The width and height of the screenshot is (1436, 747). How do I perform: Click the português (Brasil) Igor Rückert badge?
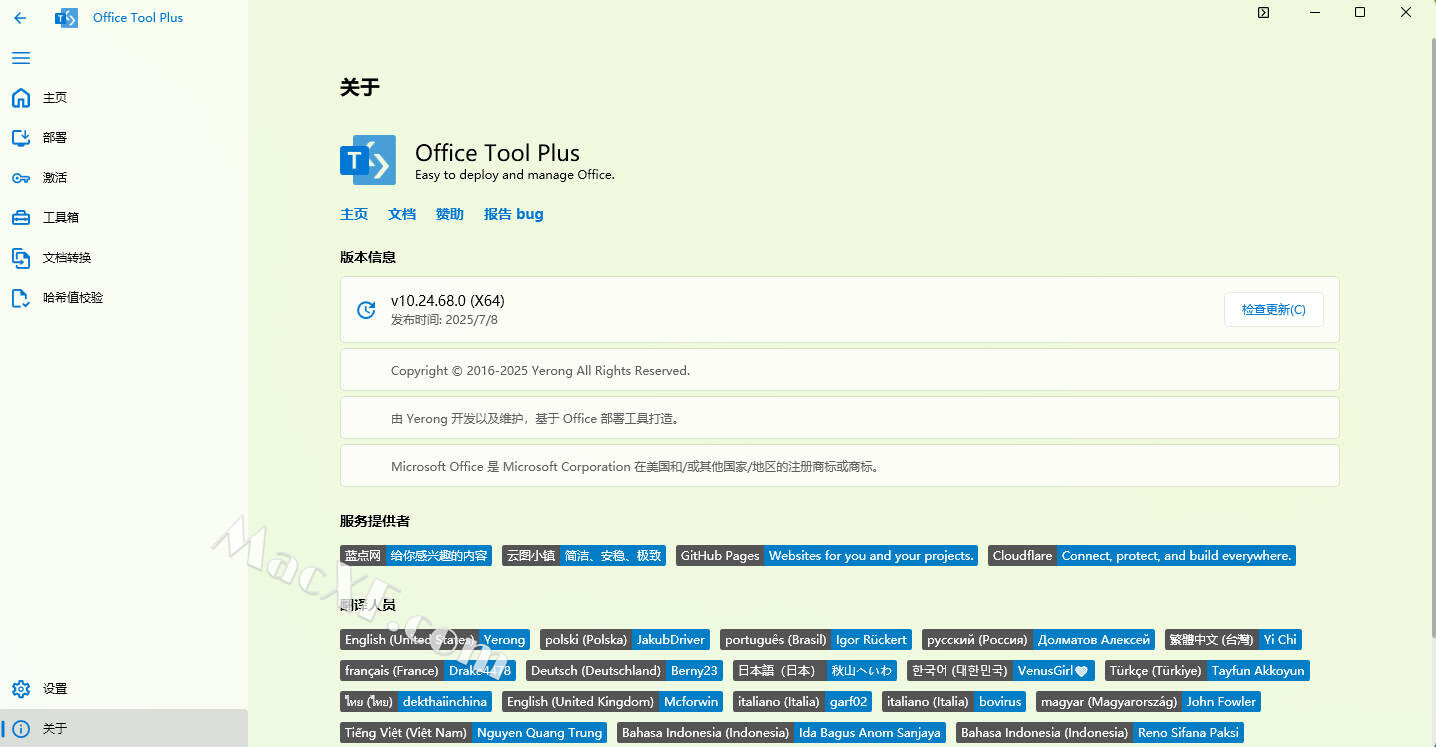pos(816,640)
